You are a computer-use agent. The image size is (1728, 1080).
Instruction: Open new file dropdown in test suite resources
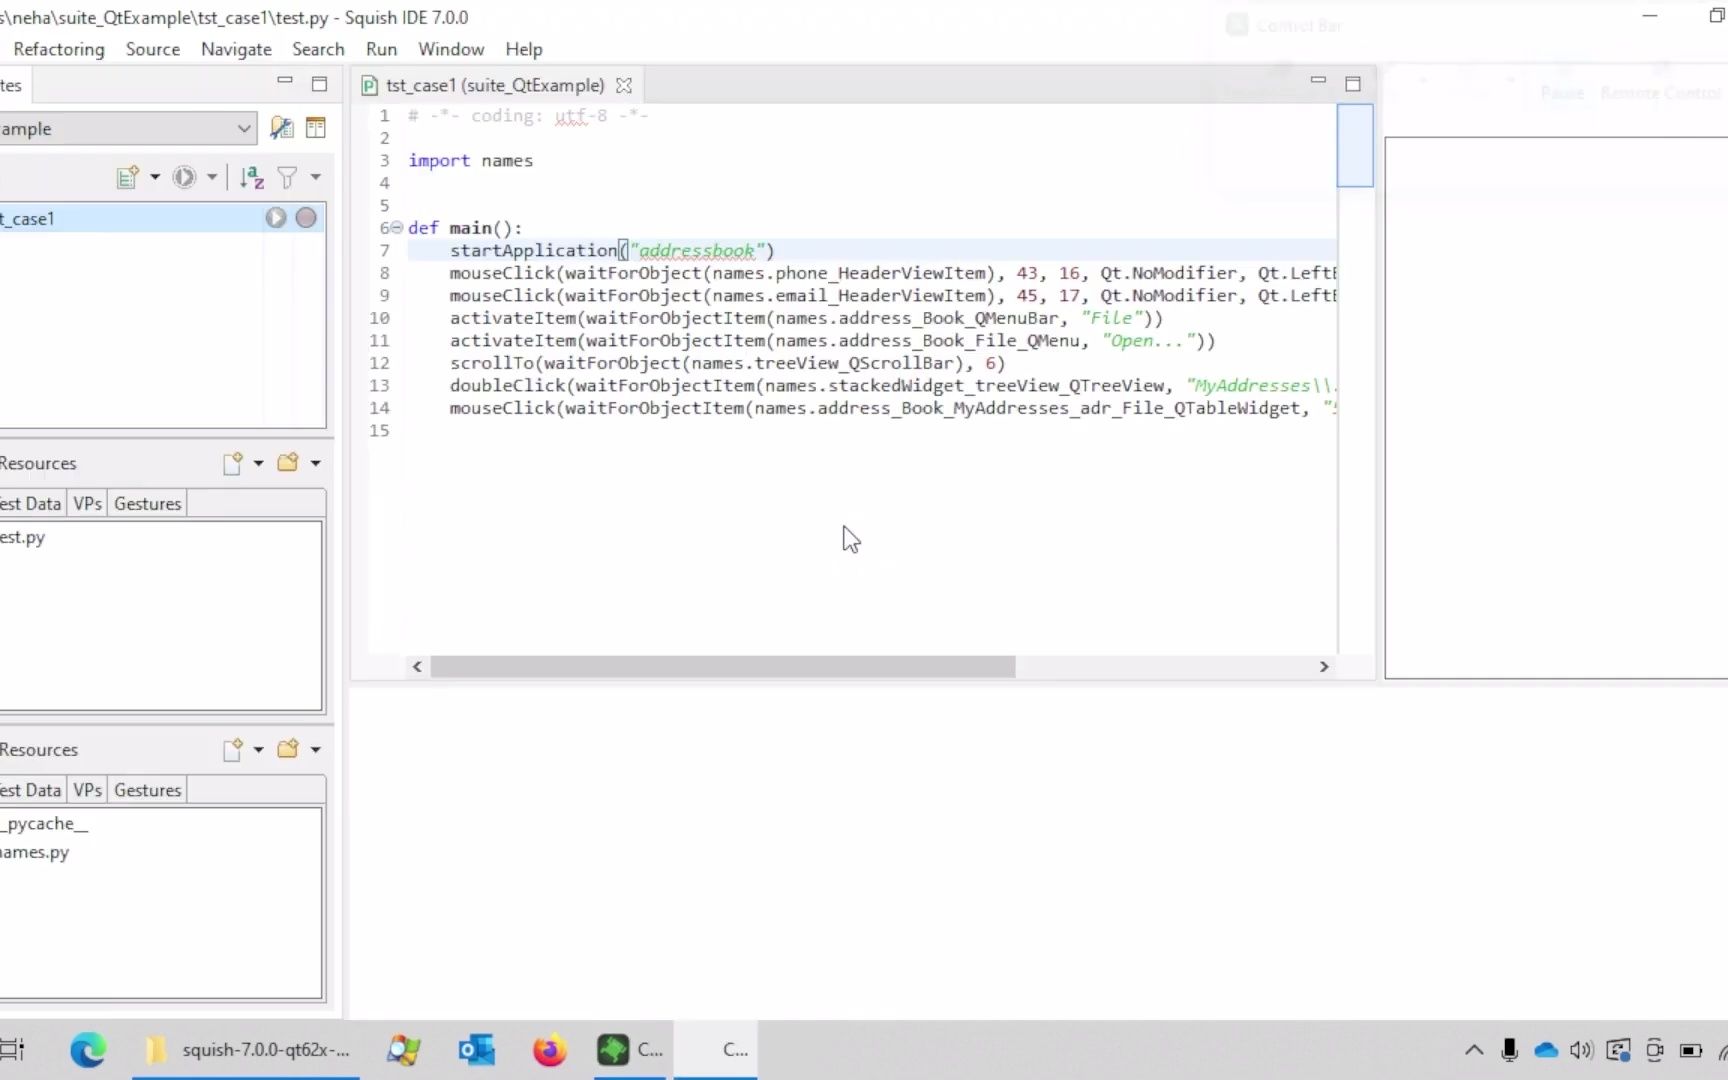click(x=258, y=749)
